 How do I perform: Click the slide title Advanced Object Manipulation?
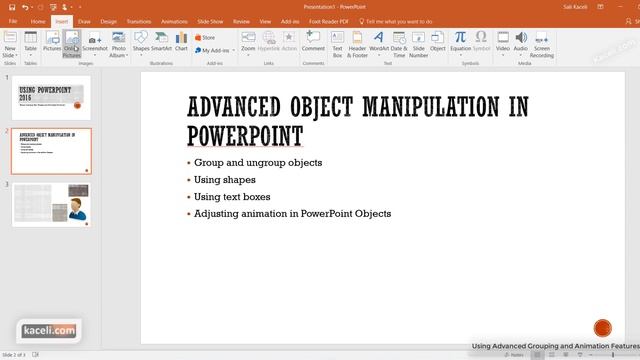(358, 121)
